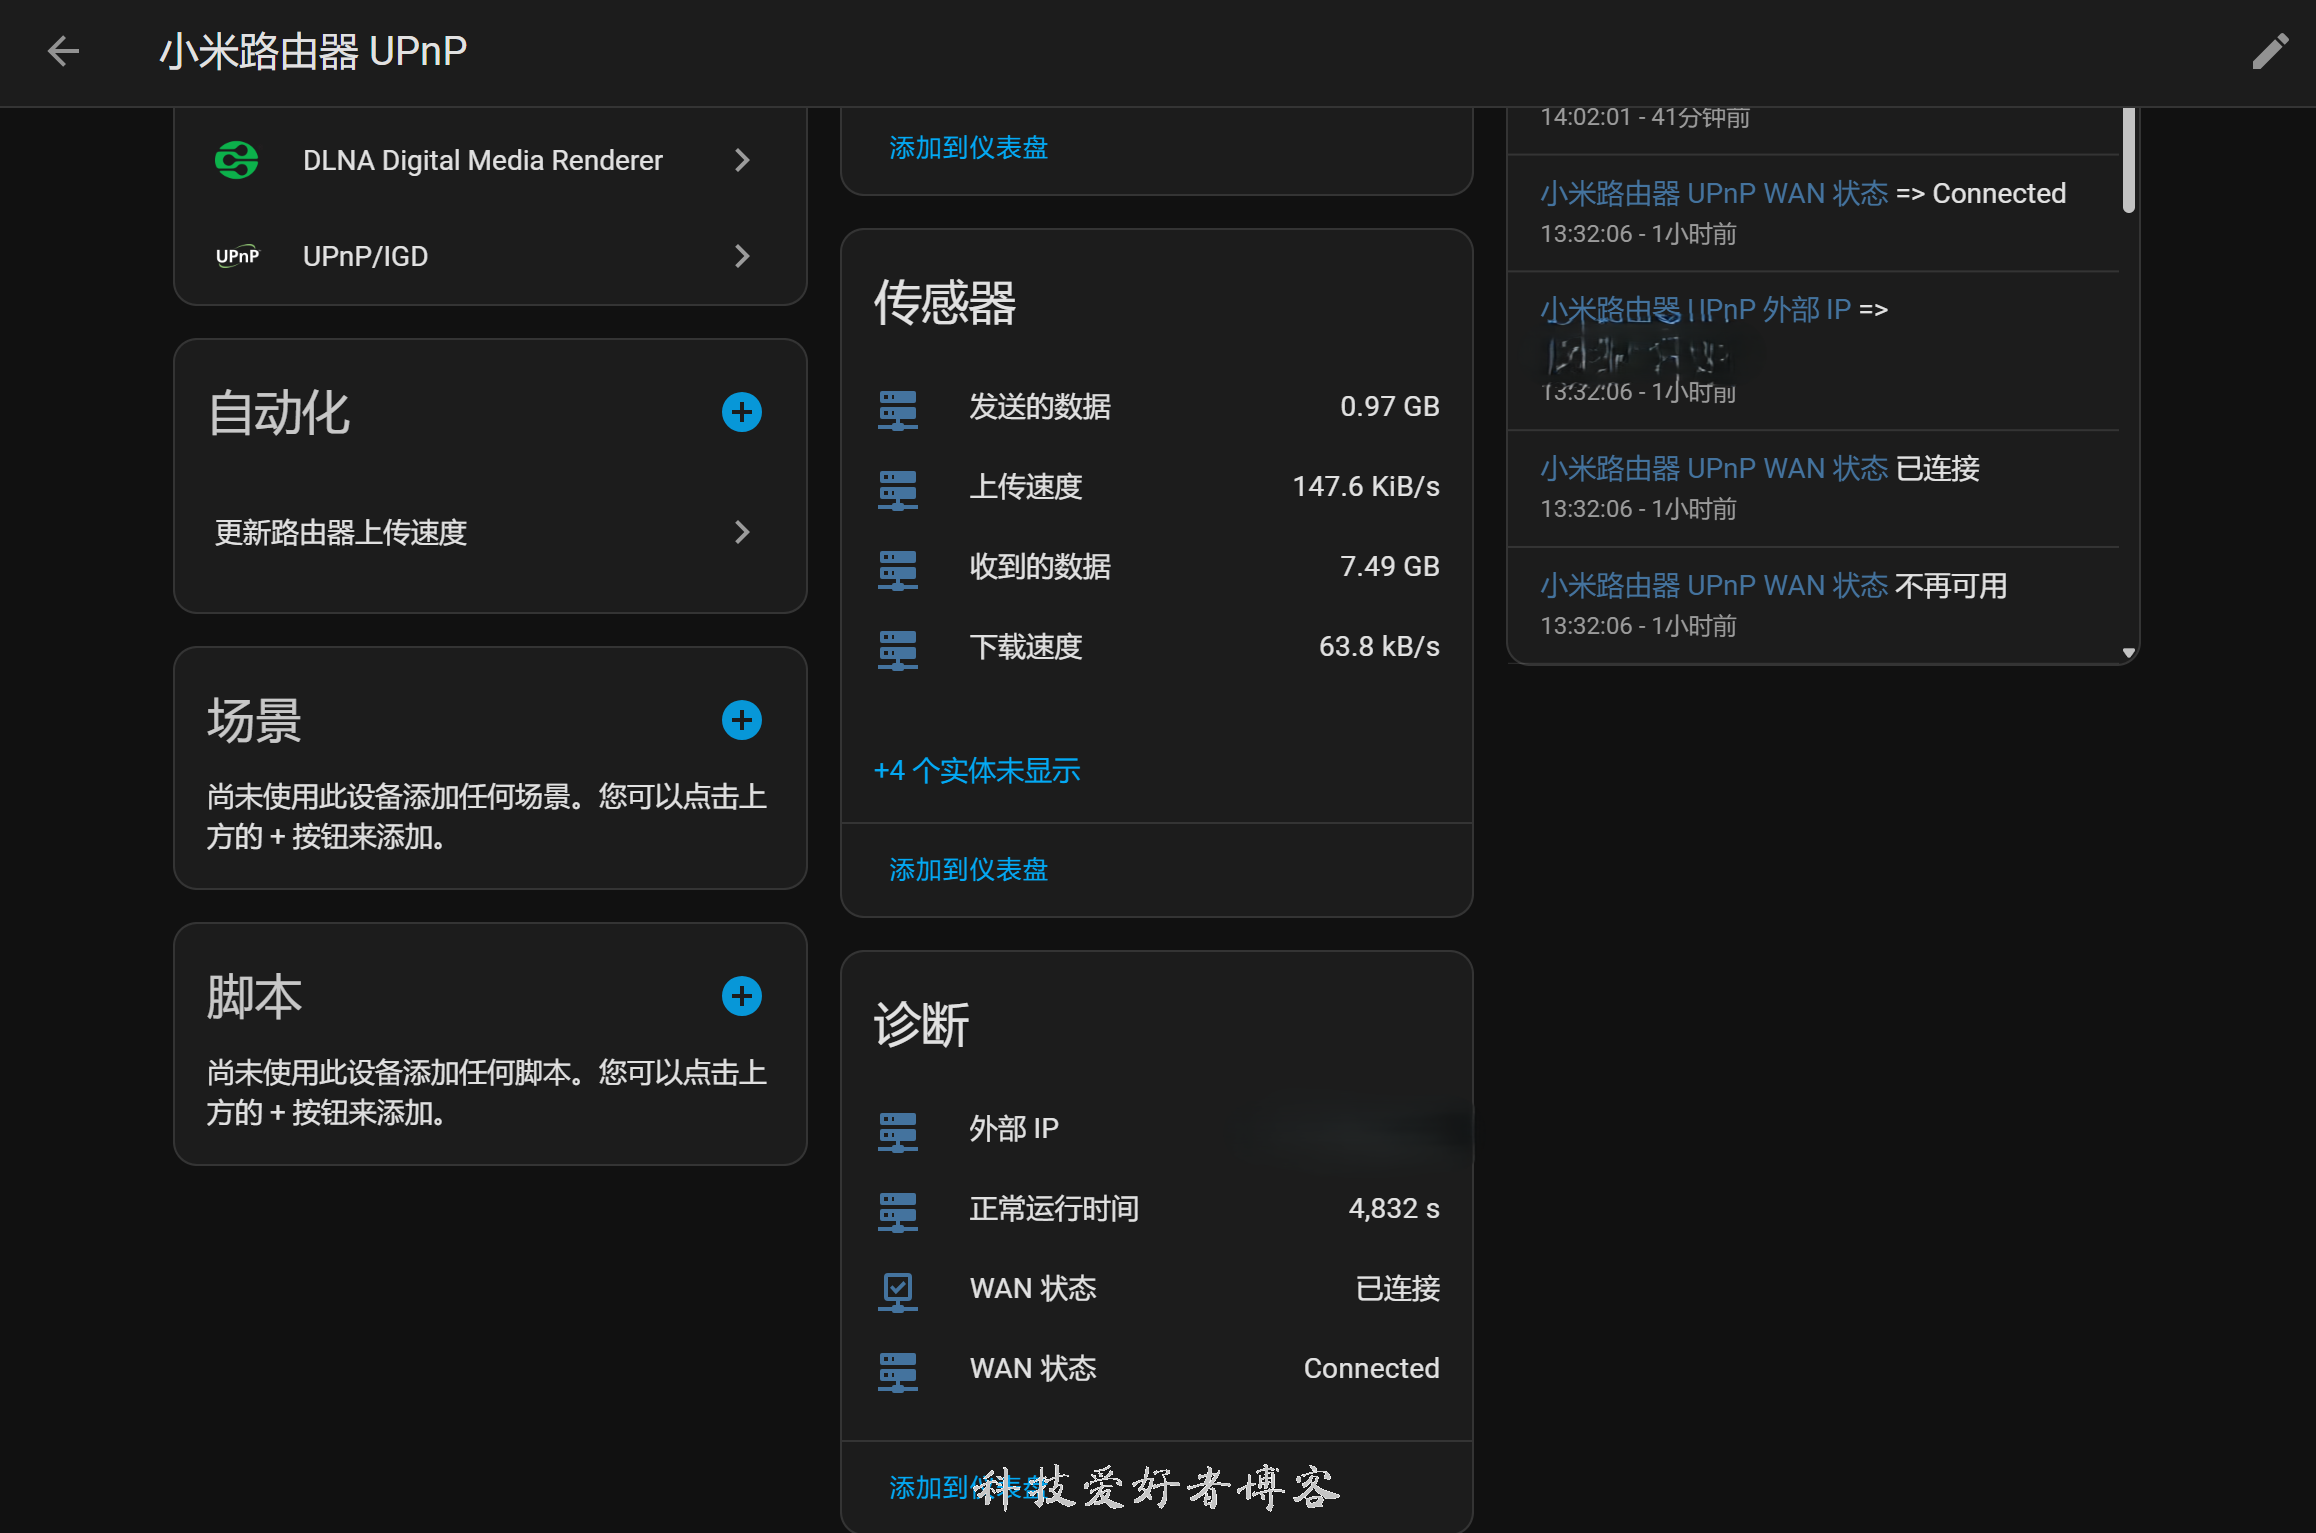Open logbook link WAN 状态 => Connected
This screenshot has width=2316, height=1533.
1714,193
